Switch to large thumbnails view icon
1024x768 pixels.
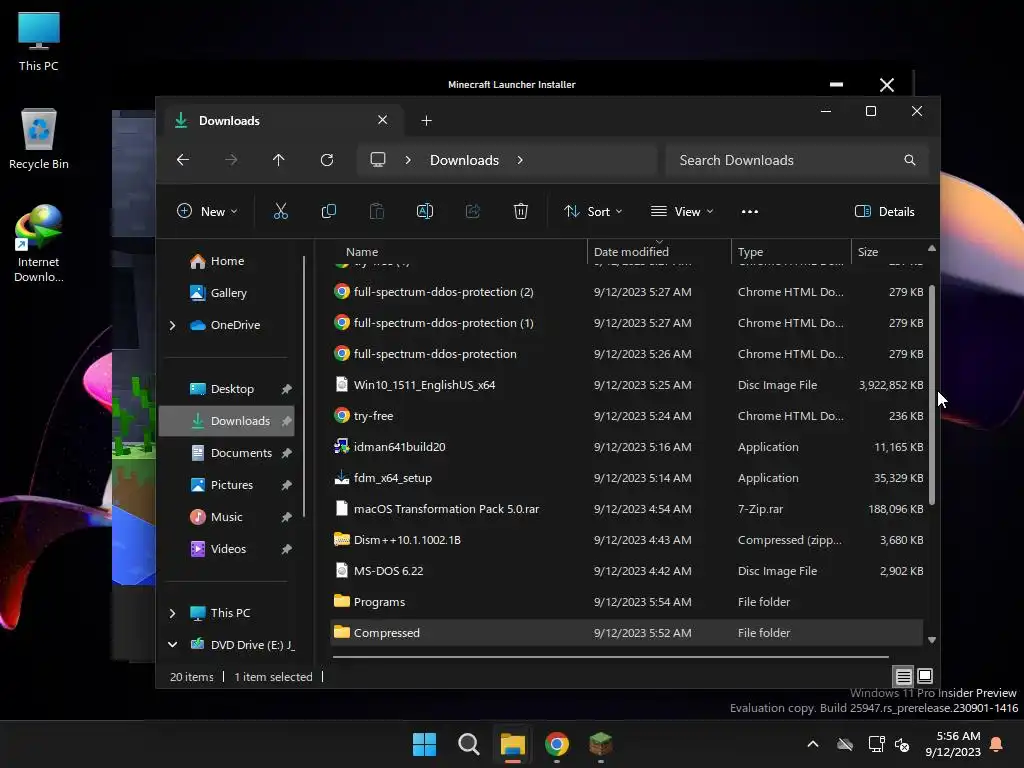(x=925, y=677)
